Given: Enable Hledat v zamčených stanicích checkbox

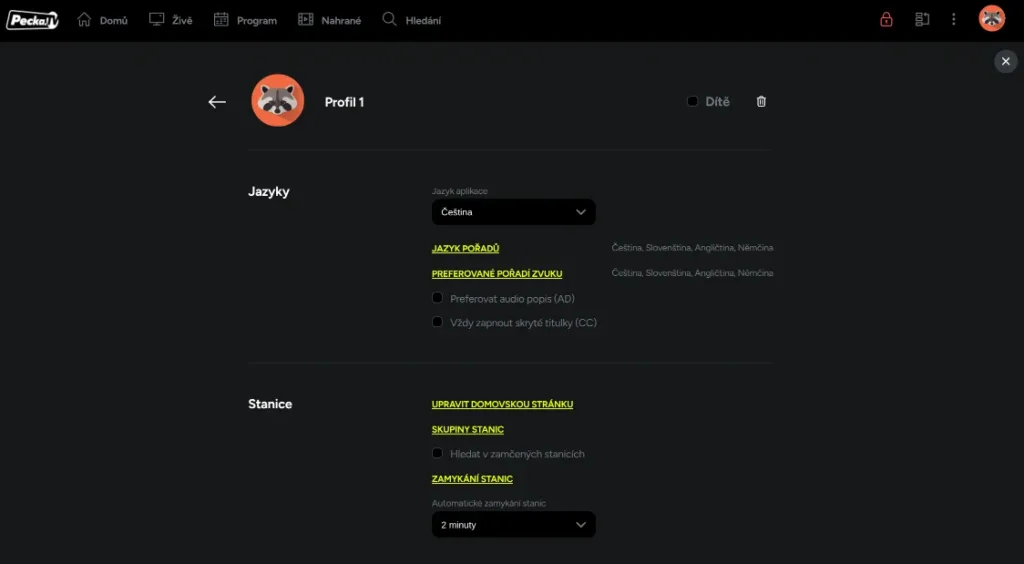Looking at the screenshot, I should click(437, 453).
